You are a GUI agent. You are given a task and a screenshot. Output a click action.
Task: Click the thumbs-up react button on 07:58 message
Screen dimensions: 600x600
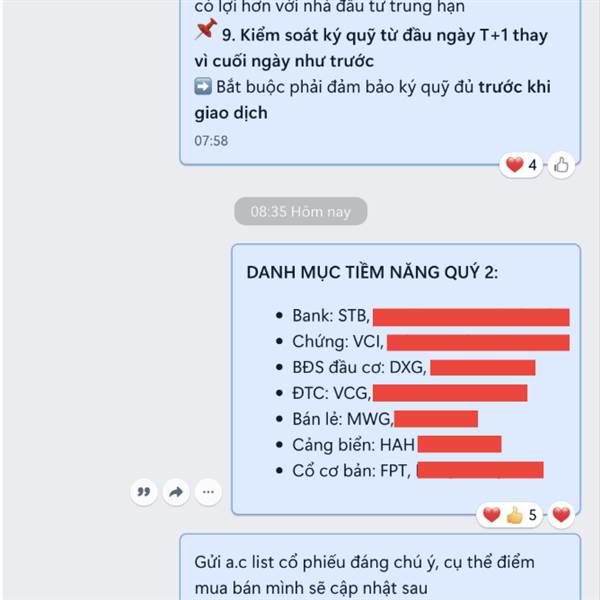click(561, 165)
